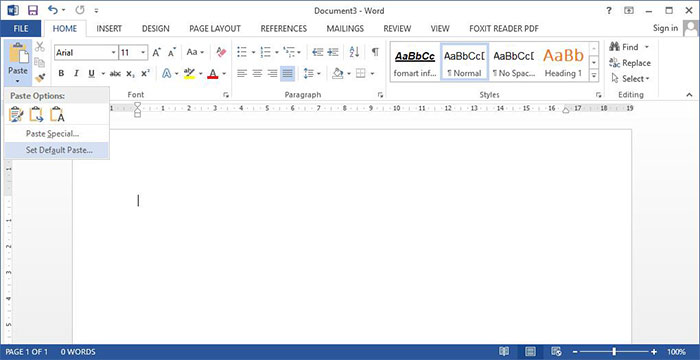Increase indent
This screenshot has width=700, height=360.
pos(333,52)
